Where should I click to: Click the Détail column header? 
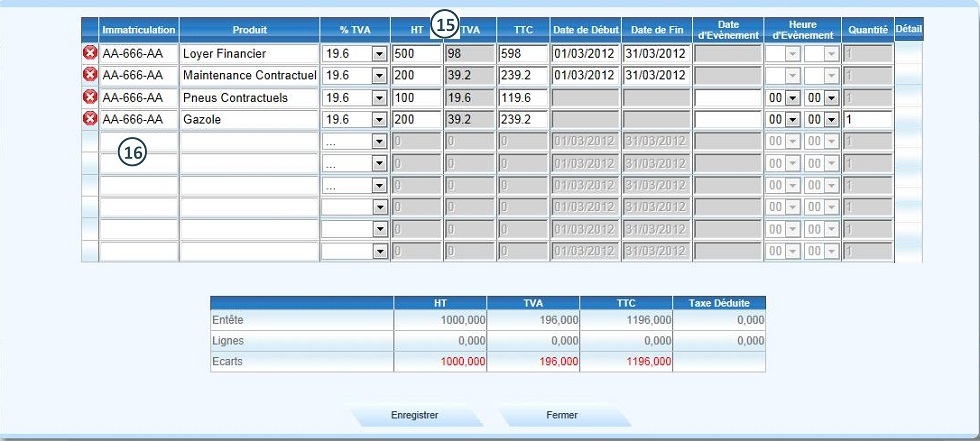point(909,29)
